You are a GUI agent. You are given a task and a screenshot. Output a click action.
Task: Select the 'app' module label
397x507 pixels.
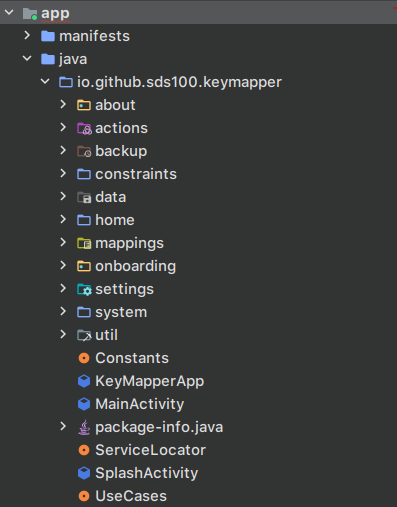click(x=55, y=14)
